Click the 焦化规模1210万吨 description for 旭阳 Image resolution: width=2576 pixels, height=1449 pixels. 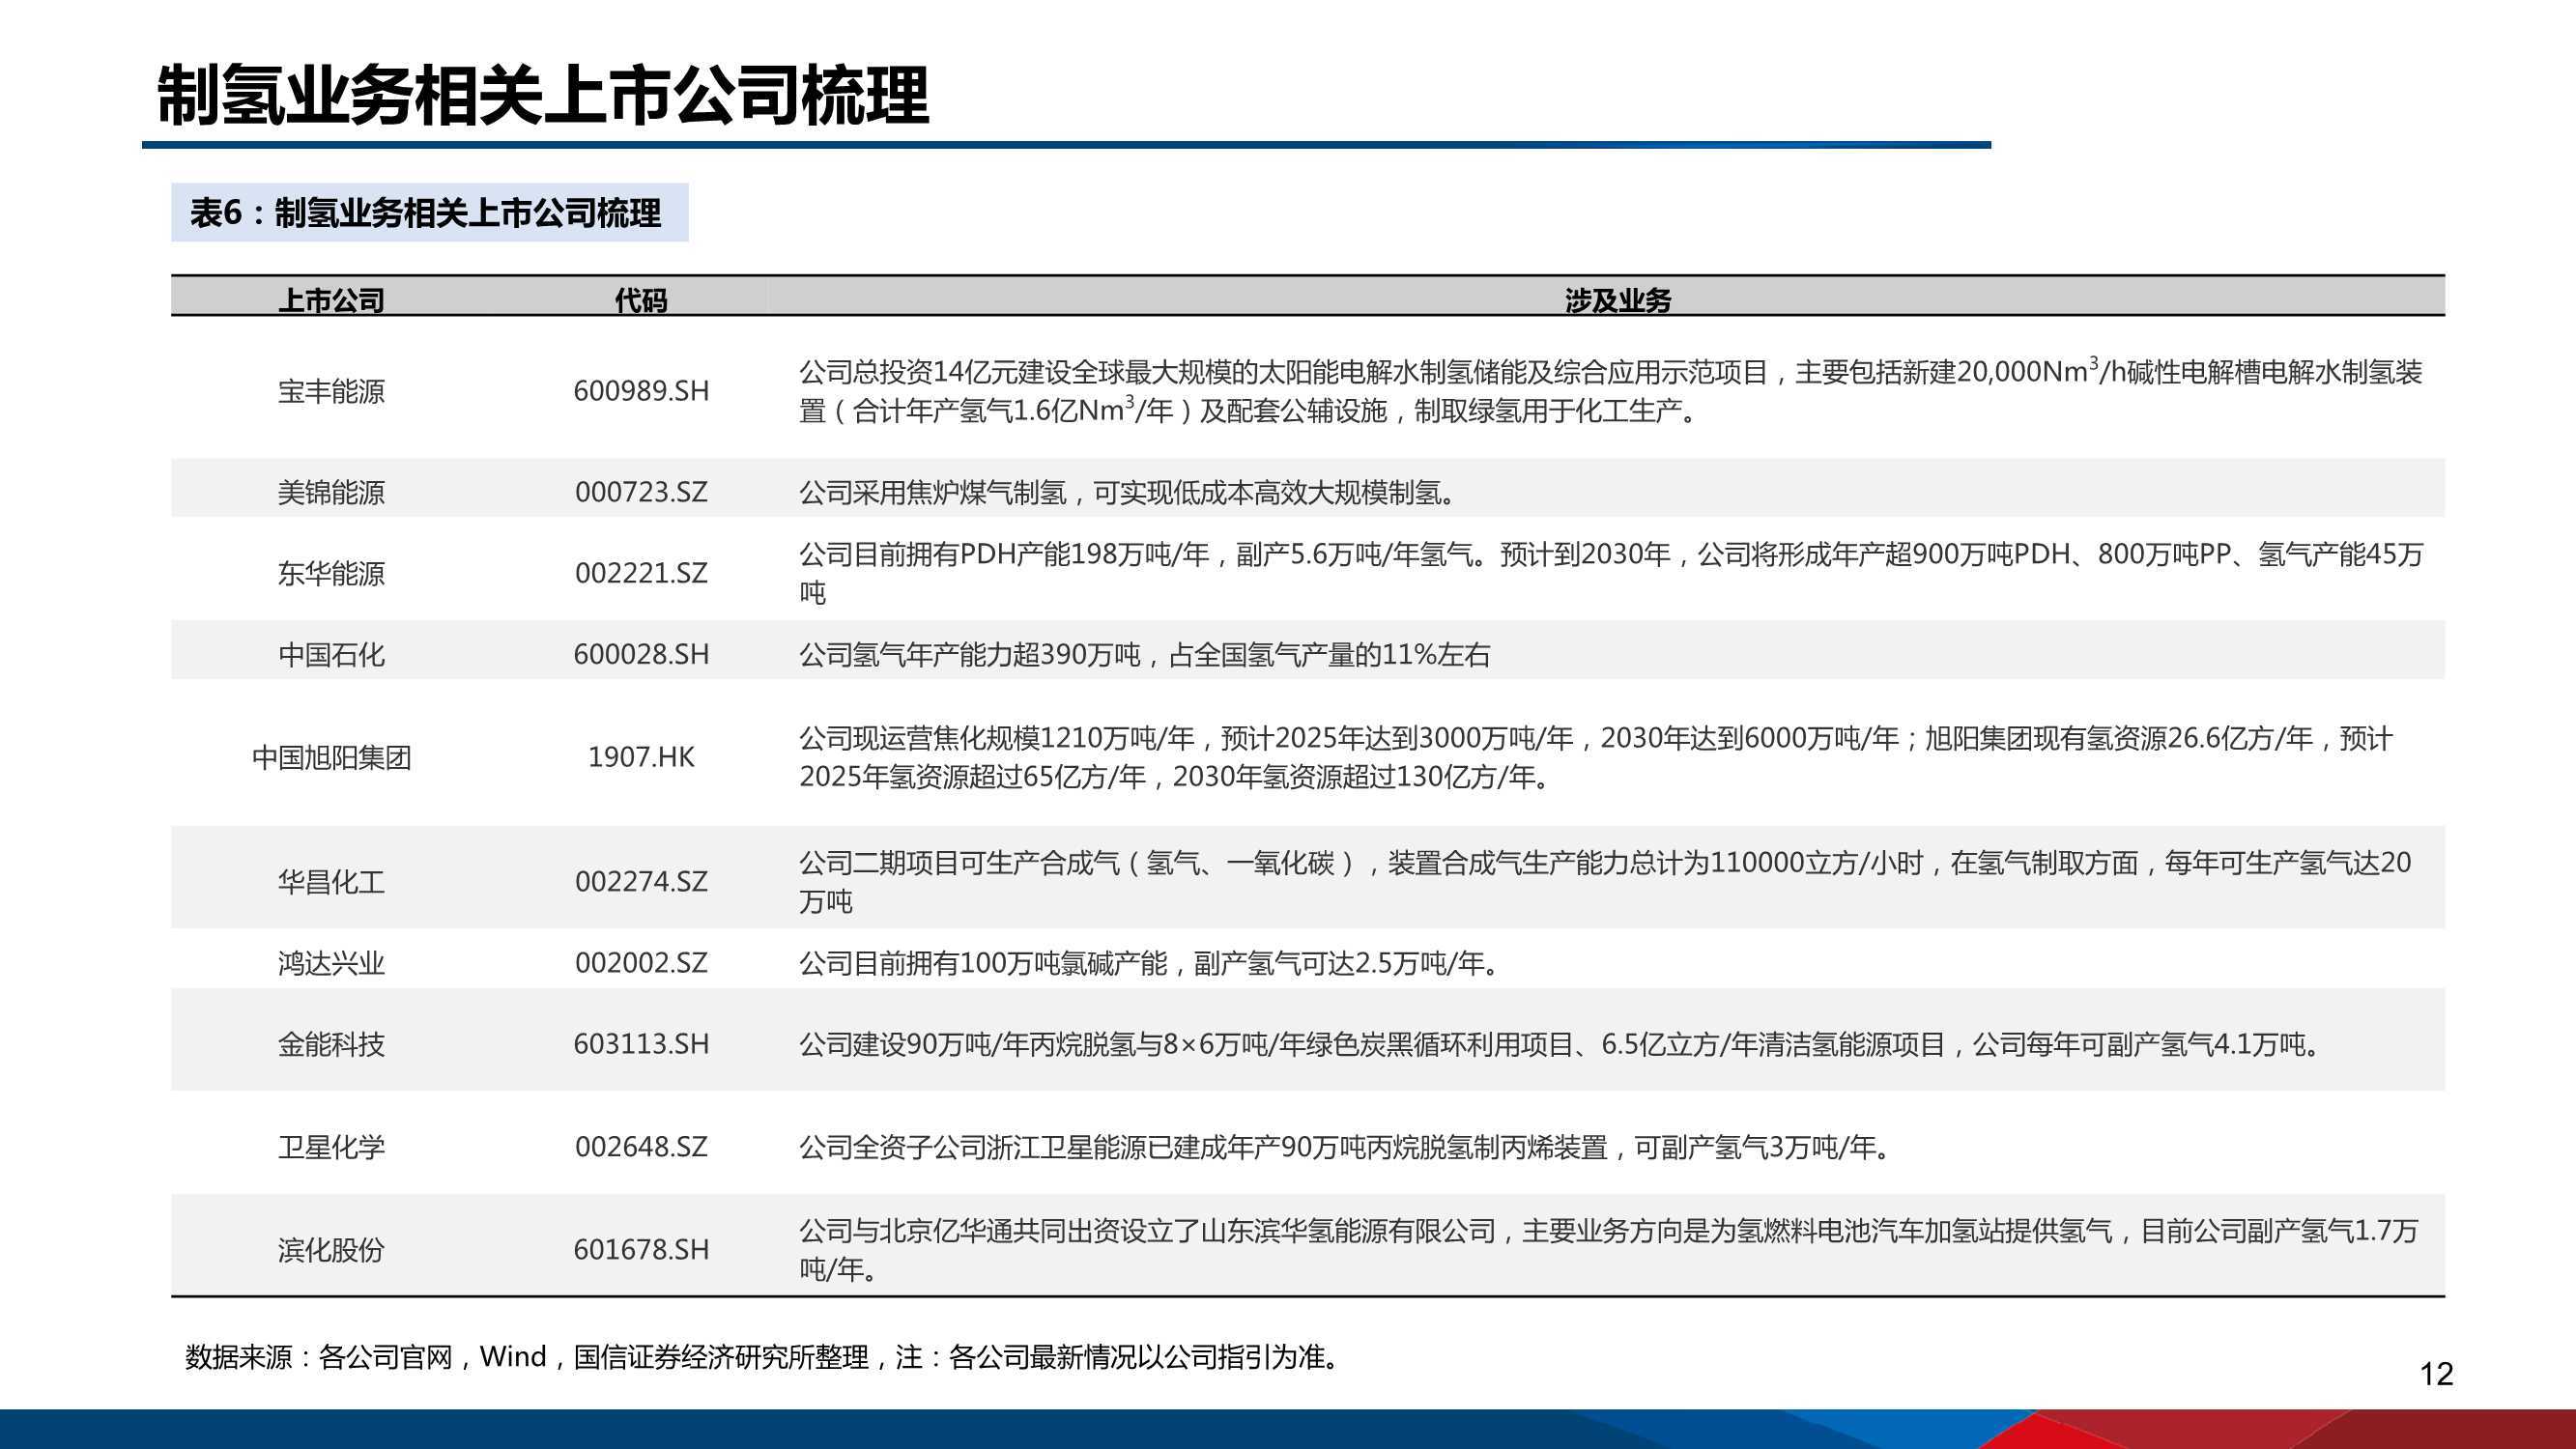(x=1596, y=757)
